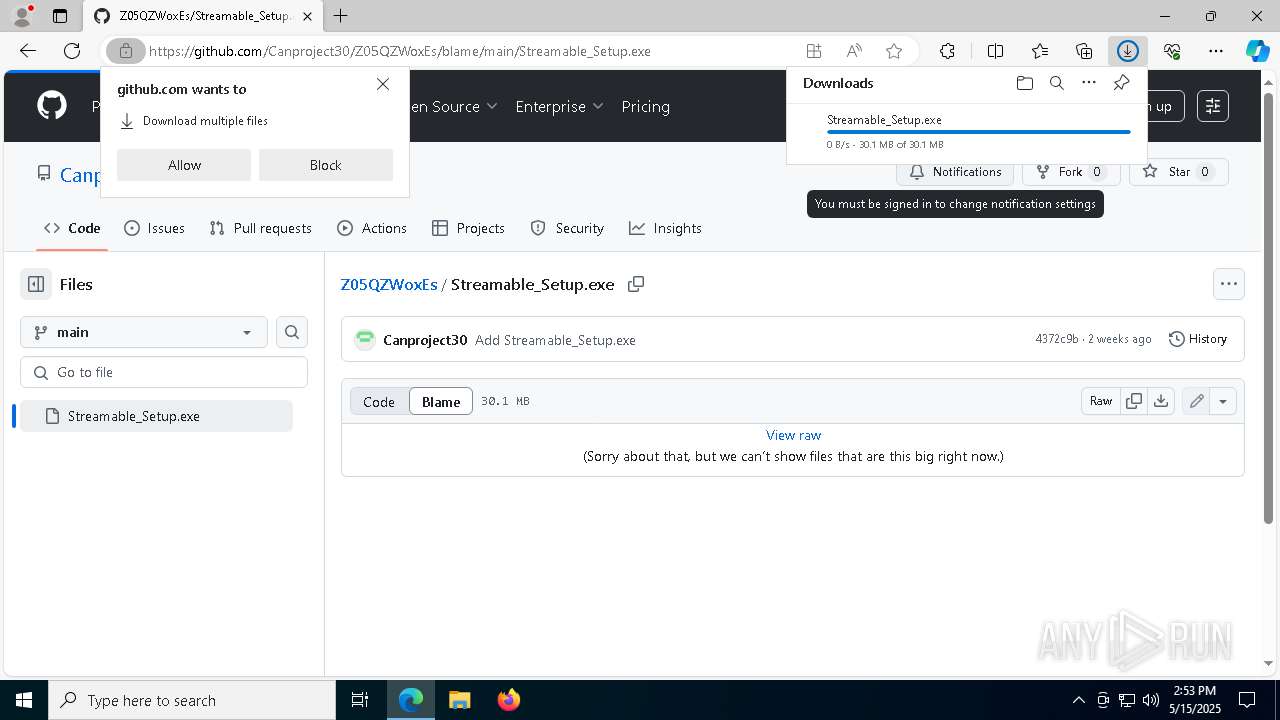Open the Favorites list icon

(1040, 51)
